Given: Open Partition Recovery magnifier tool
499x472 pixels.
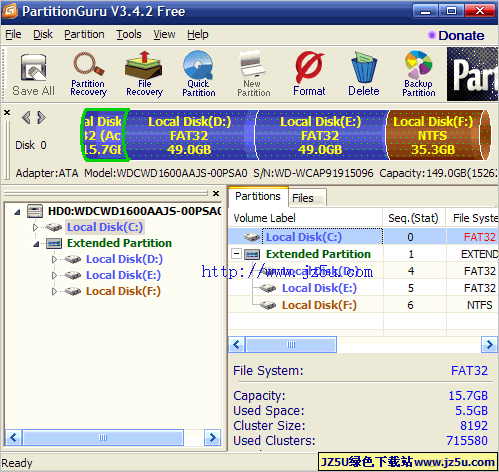Looking at the screenshot, I should 88,74.
